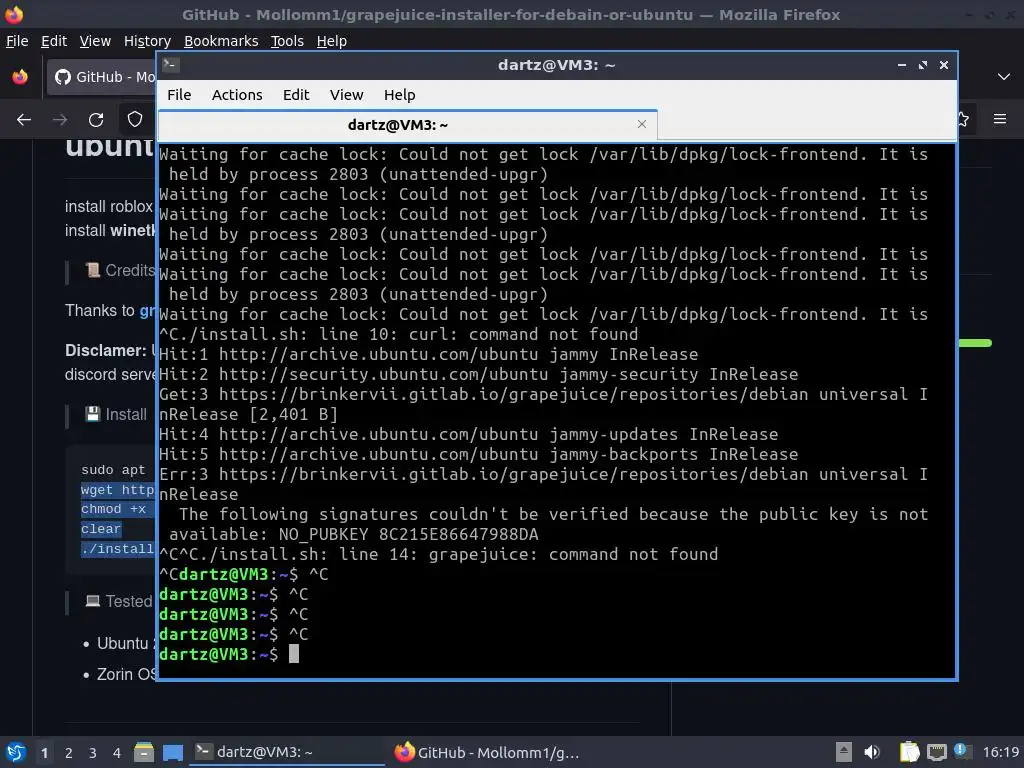Maximize the terminal window
The image size is (1024, 768).
point(923,65)
